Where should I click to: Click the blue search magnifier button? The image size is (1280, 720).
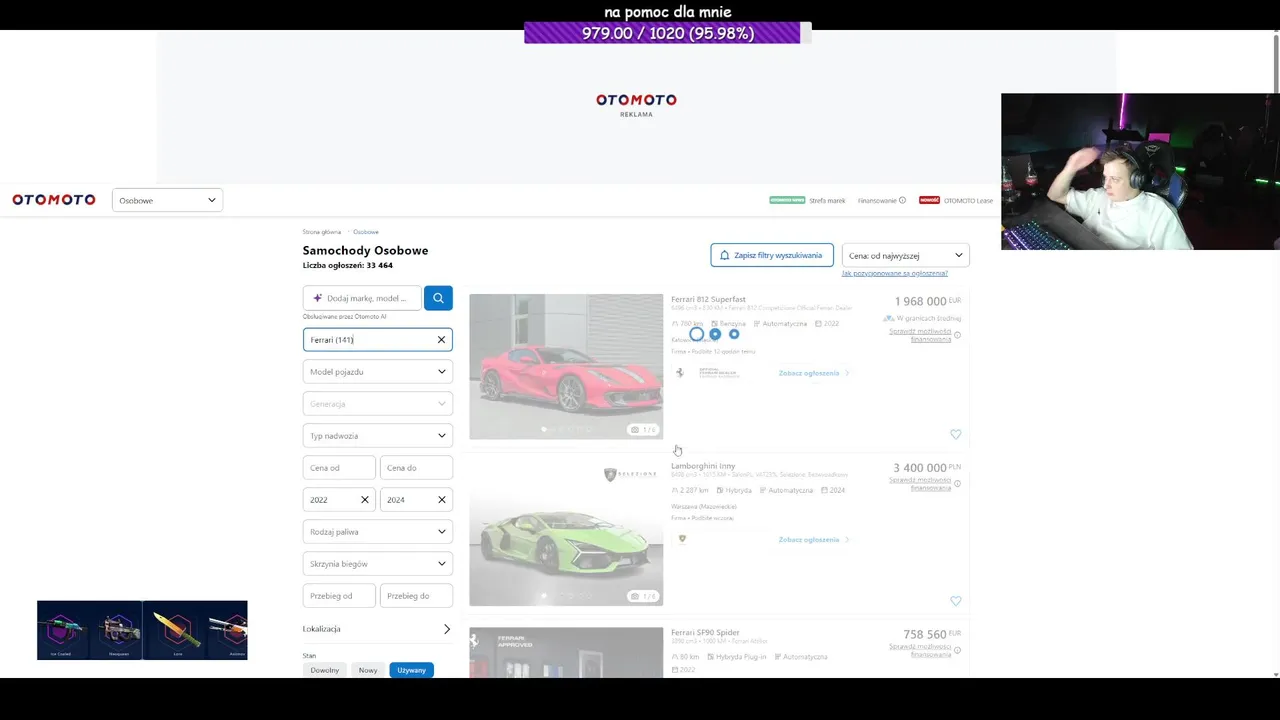click(438, 298)
